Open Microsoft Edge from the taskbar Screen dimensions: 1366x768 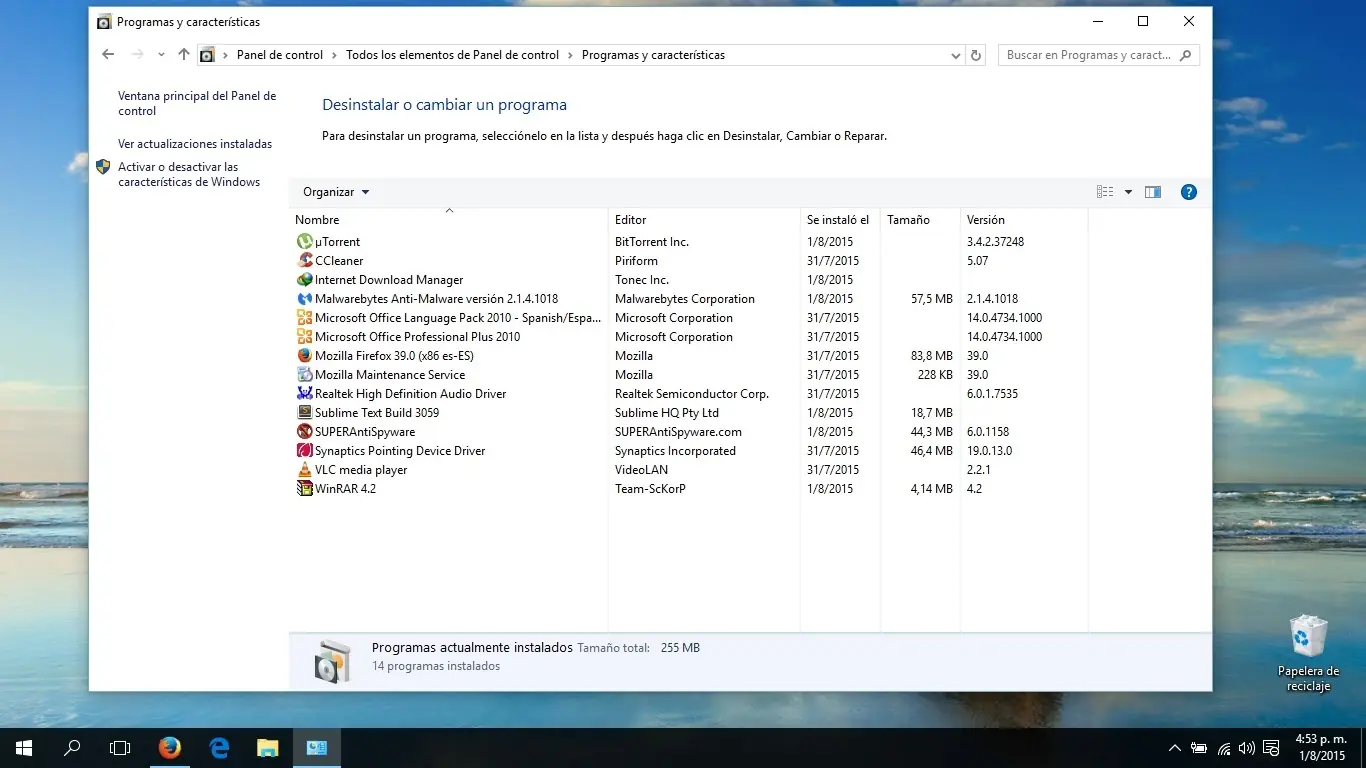[x=219, y=748]
